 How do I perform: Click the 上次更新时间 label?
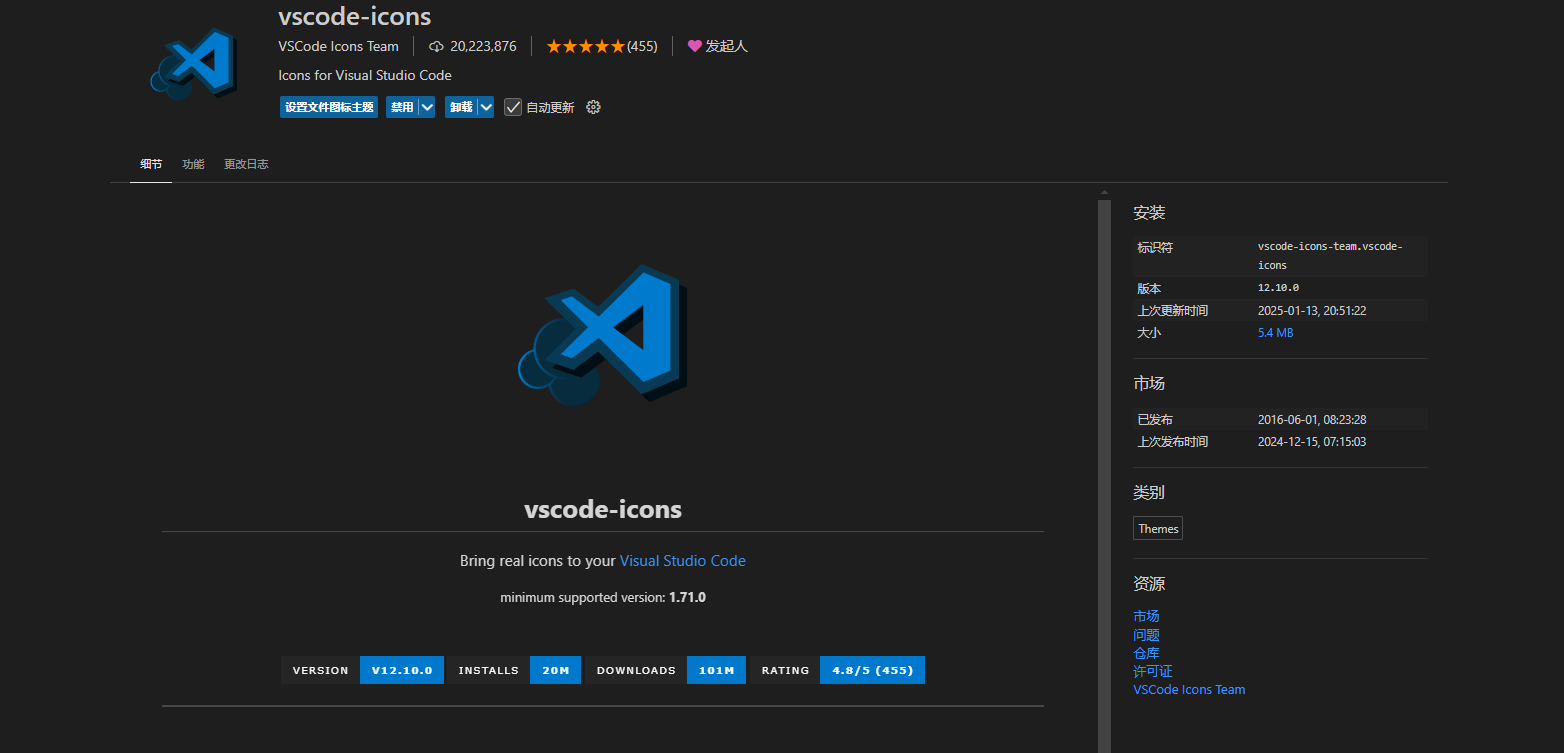coord(1172,311)
